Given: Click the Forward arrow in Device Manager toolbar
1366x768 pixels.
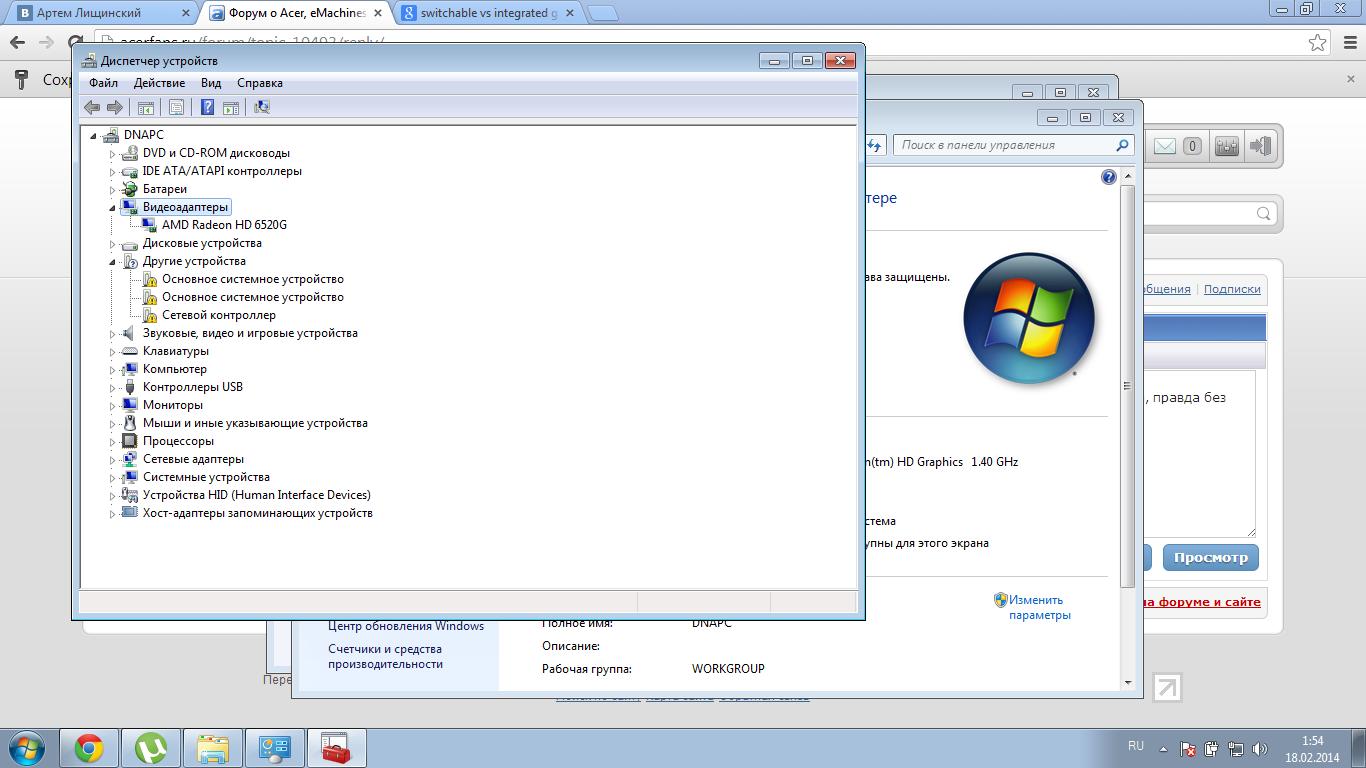Looking at the screenshot, I should point(115,107).
